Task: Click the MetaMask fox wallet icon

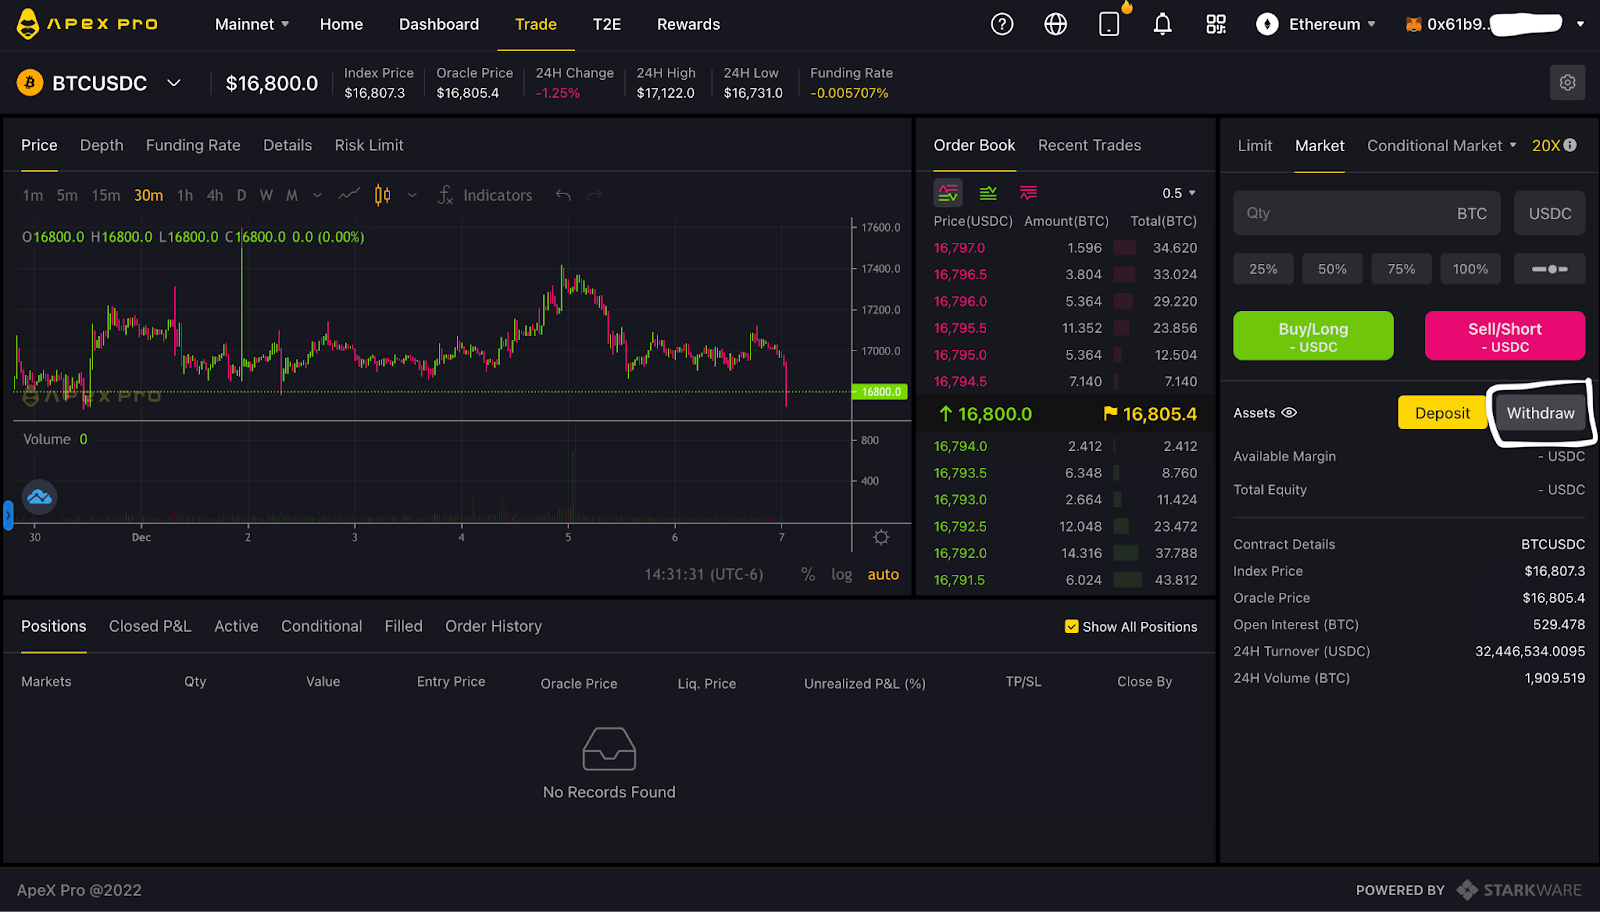Action: 1413,24
